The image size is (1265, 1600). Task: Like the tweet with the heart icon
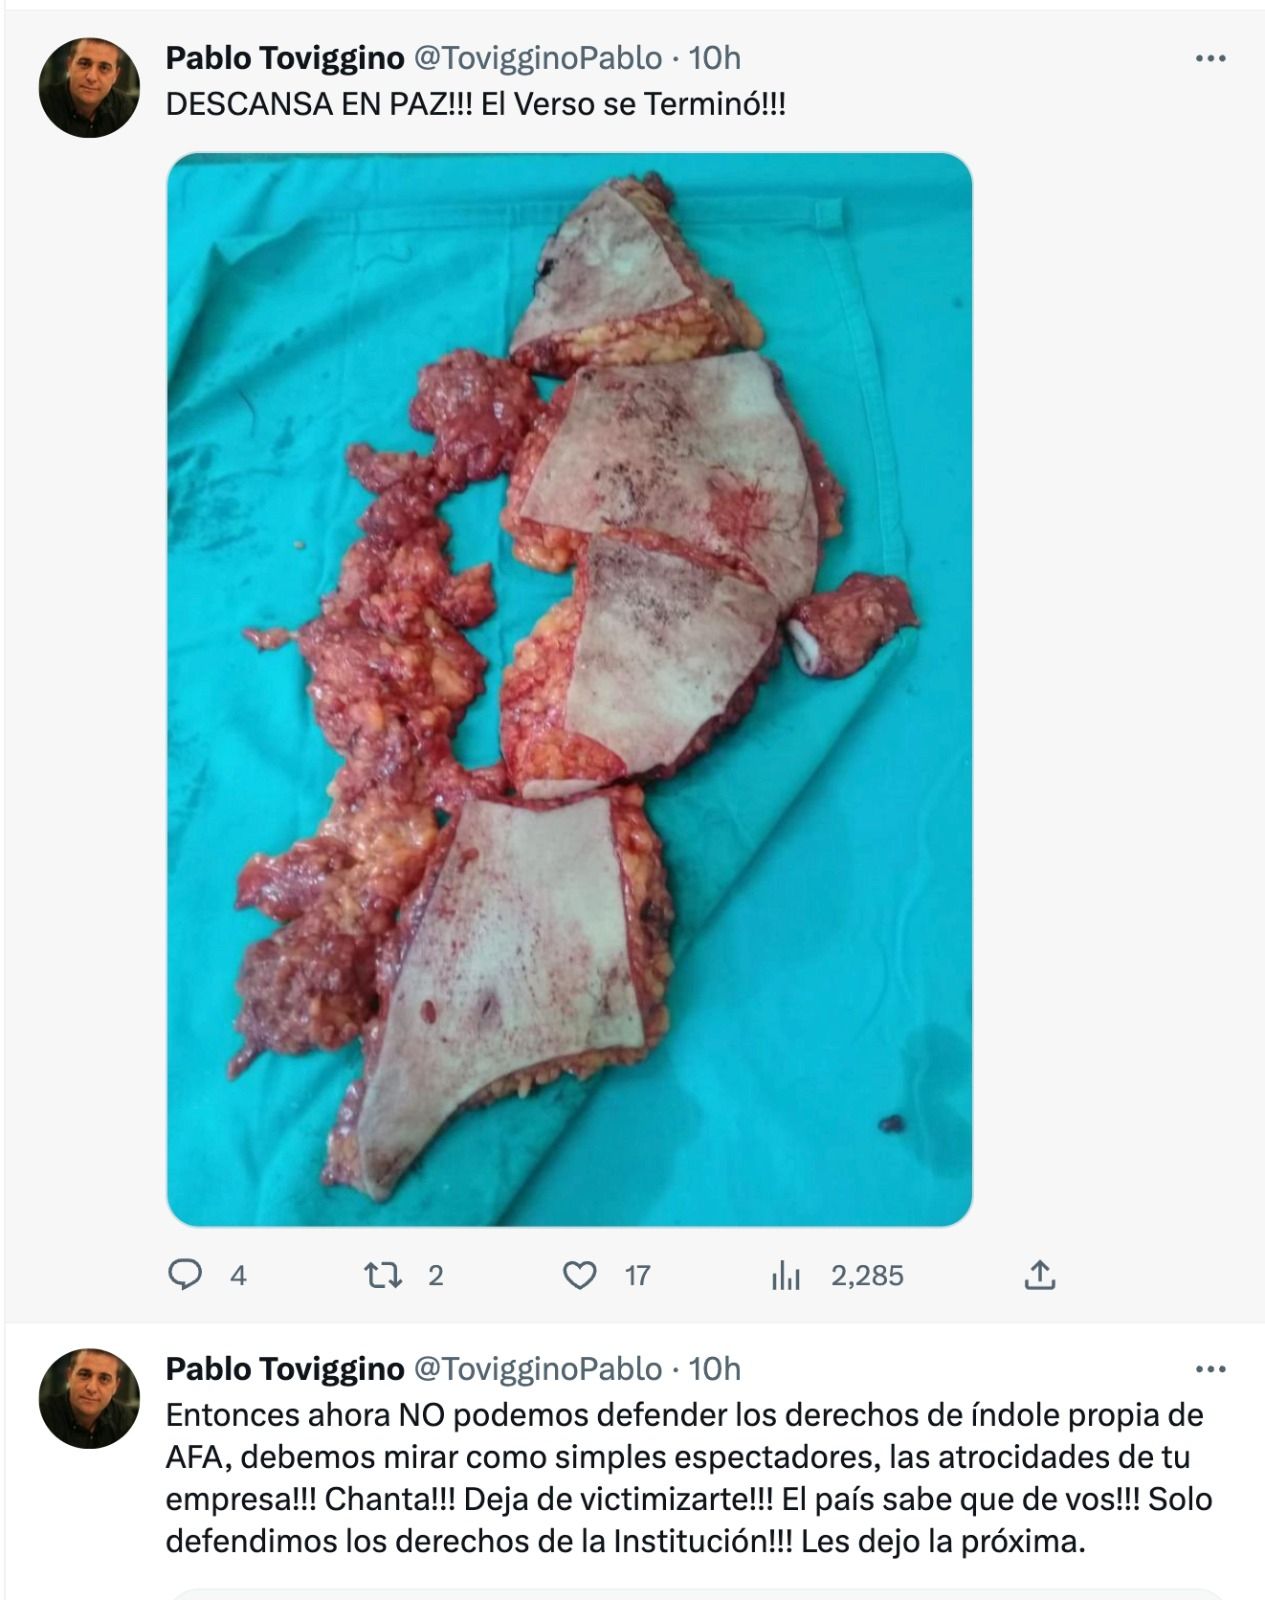click(x=580, y=1275)
